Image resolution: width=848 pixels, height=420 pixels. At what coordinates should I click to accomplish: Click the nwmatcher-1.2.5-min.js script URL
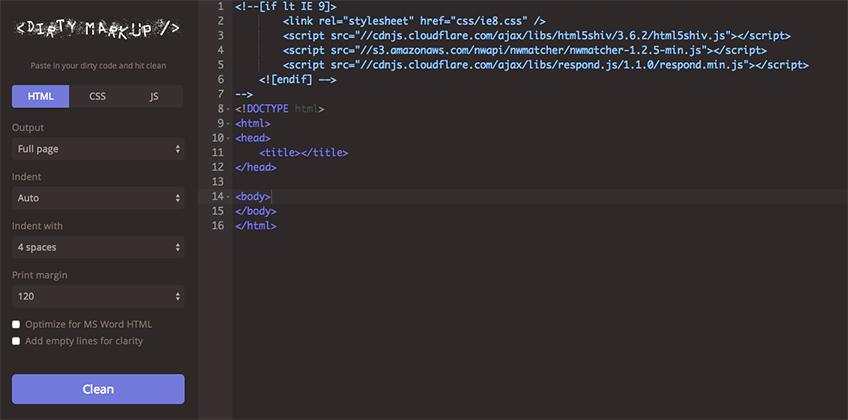530,51
